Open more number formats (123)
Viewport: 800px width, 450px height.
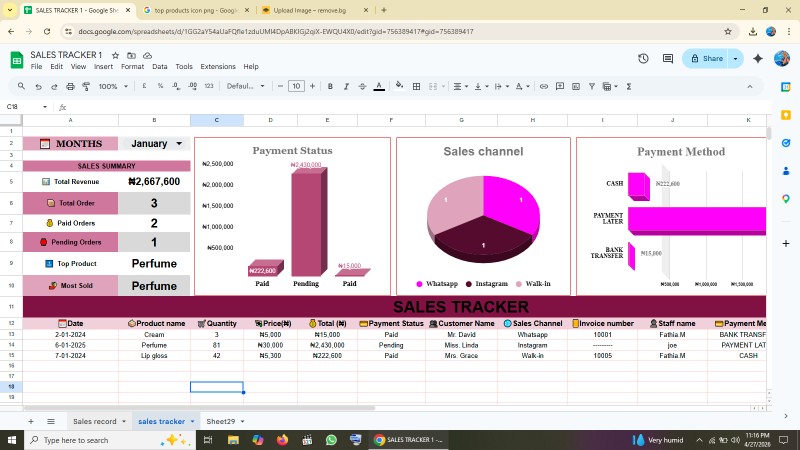(209, 86)
